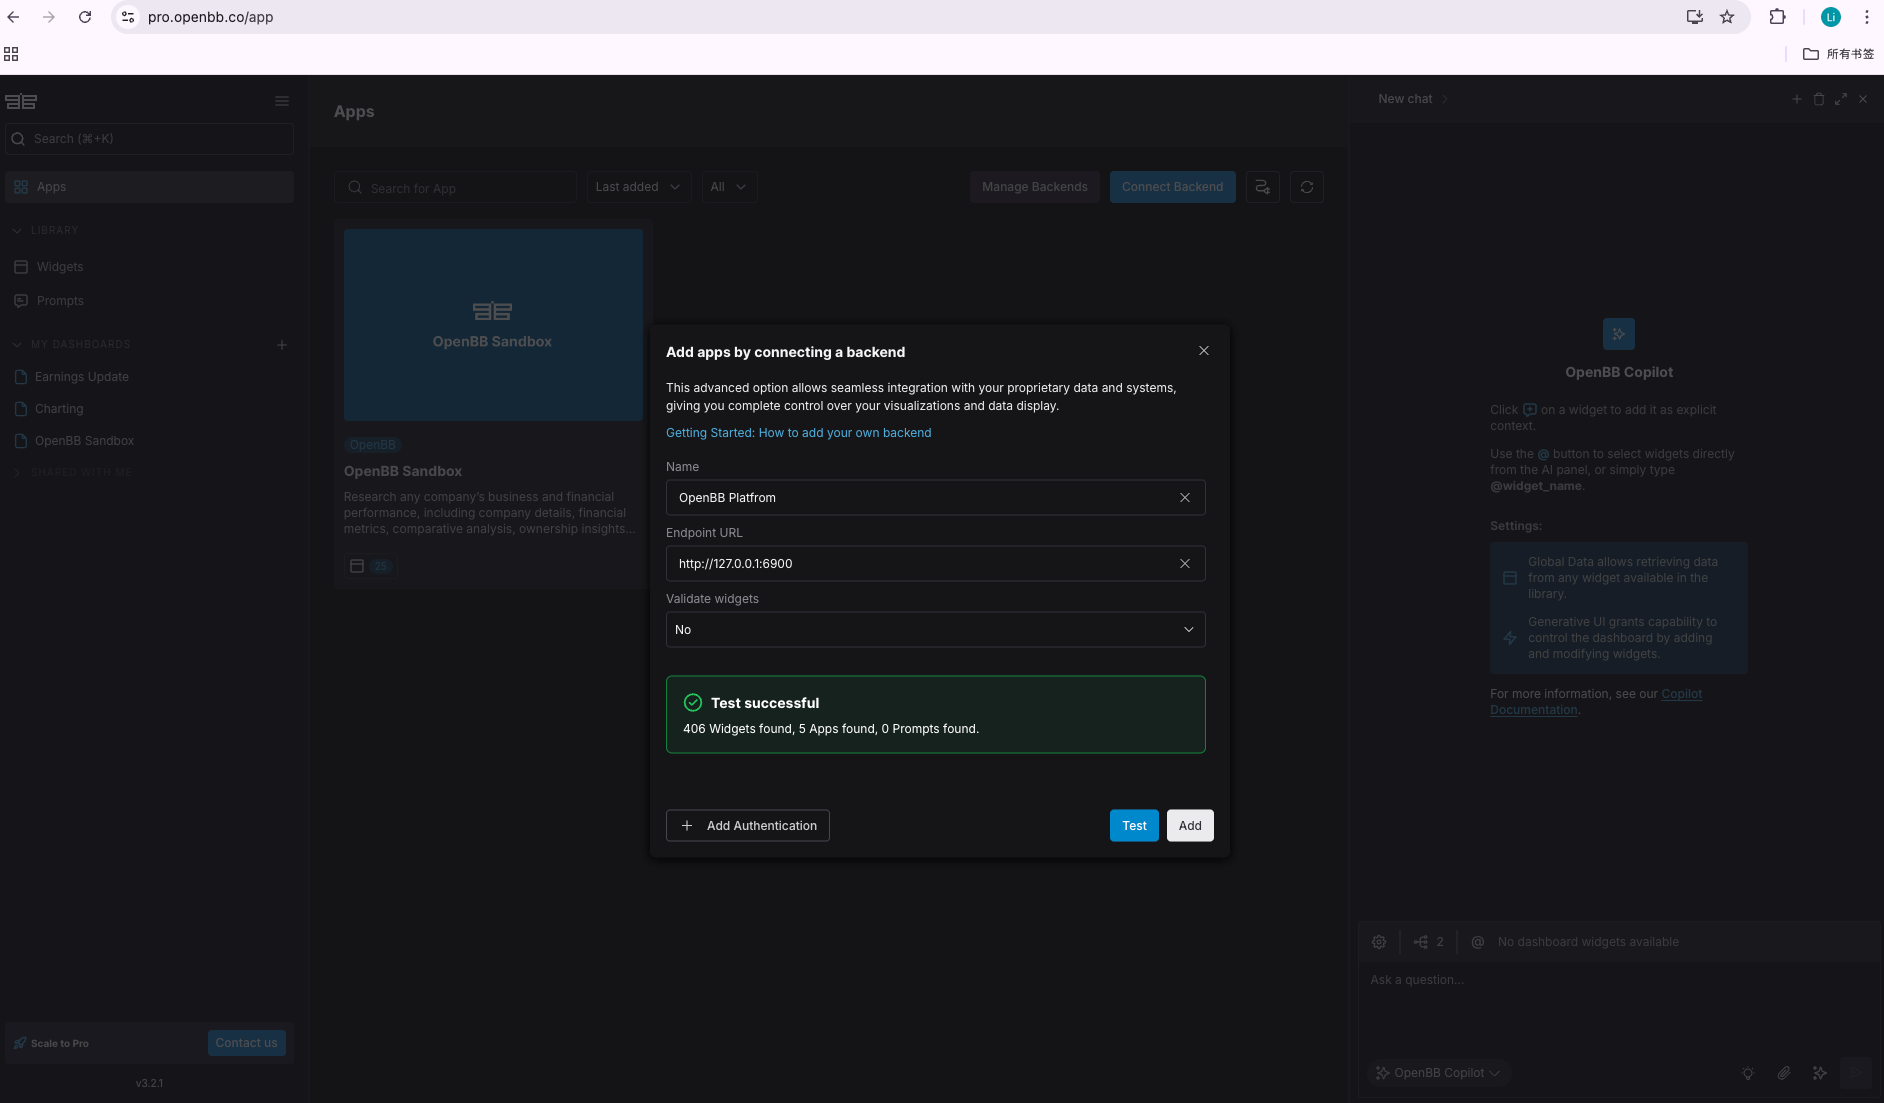This screenshot has width=1884, height=1103.
Task: Open the Earnings Update dashboard
Action: (x=81, y=377)
